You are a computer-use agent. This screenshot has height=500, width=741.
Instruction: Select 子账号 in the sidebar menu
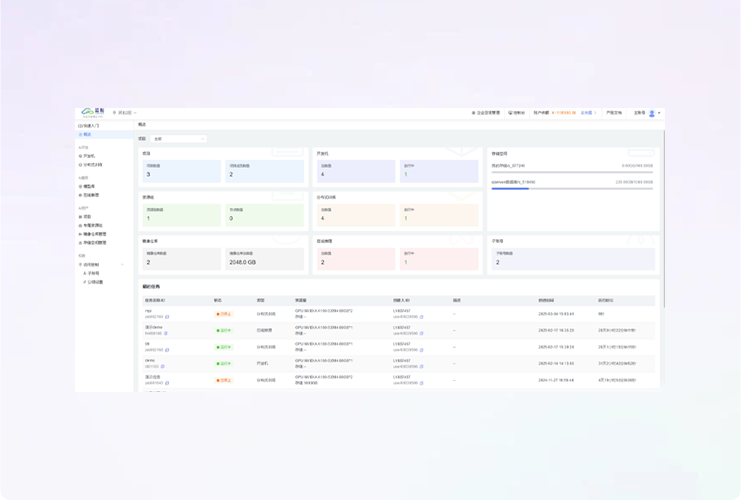click(93, 273)
